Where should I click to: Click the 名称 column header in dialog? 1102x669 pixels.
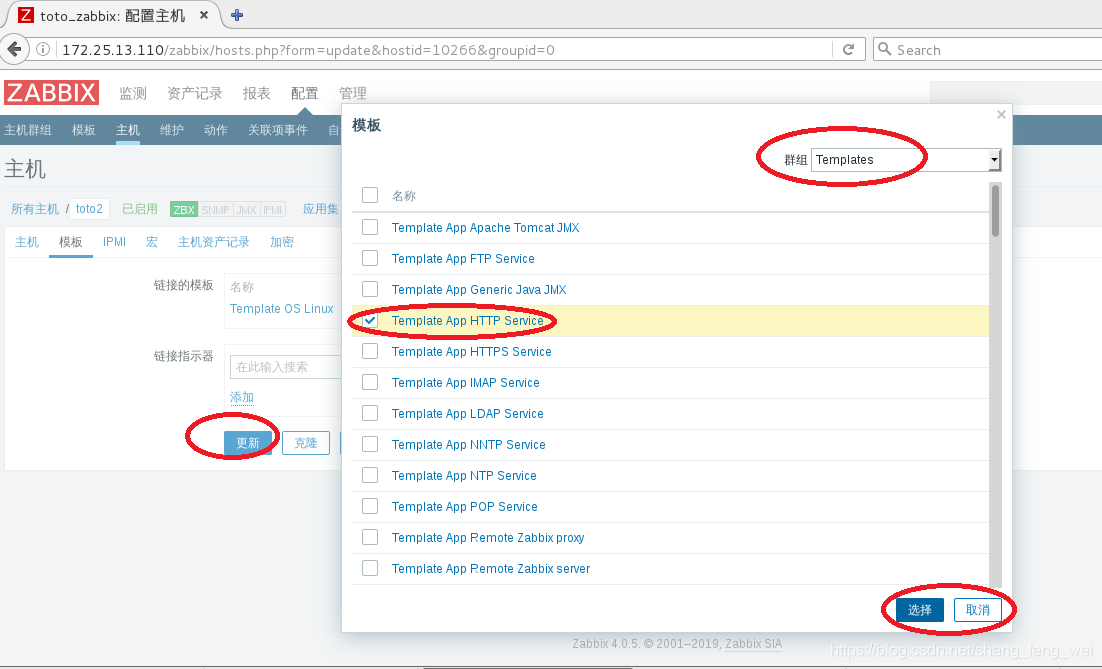click(x=403, y=195)
